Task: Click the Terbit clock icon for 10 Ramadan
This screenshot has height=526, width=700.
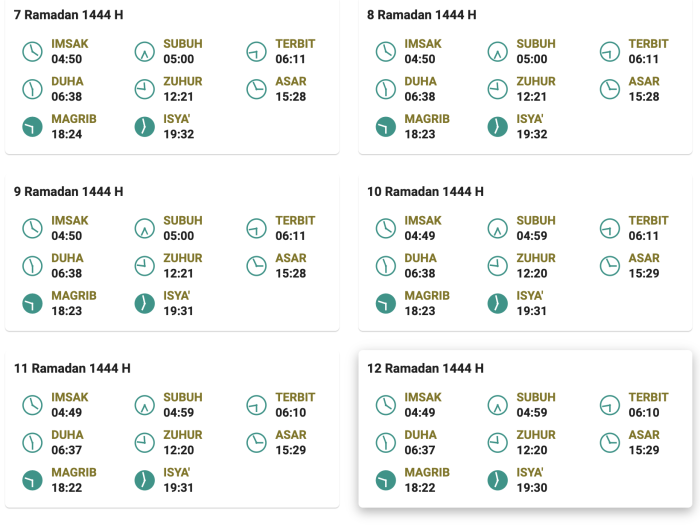Action: (x=610, y=228)
